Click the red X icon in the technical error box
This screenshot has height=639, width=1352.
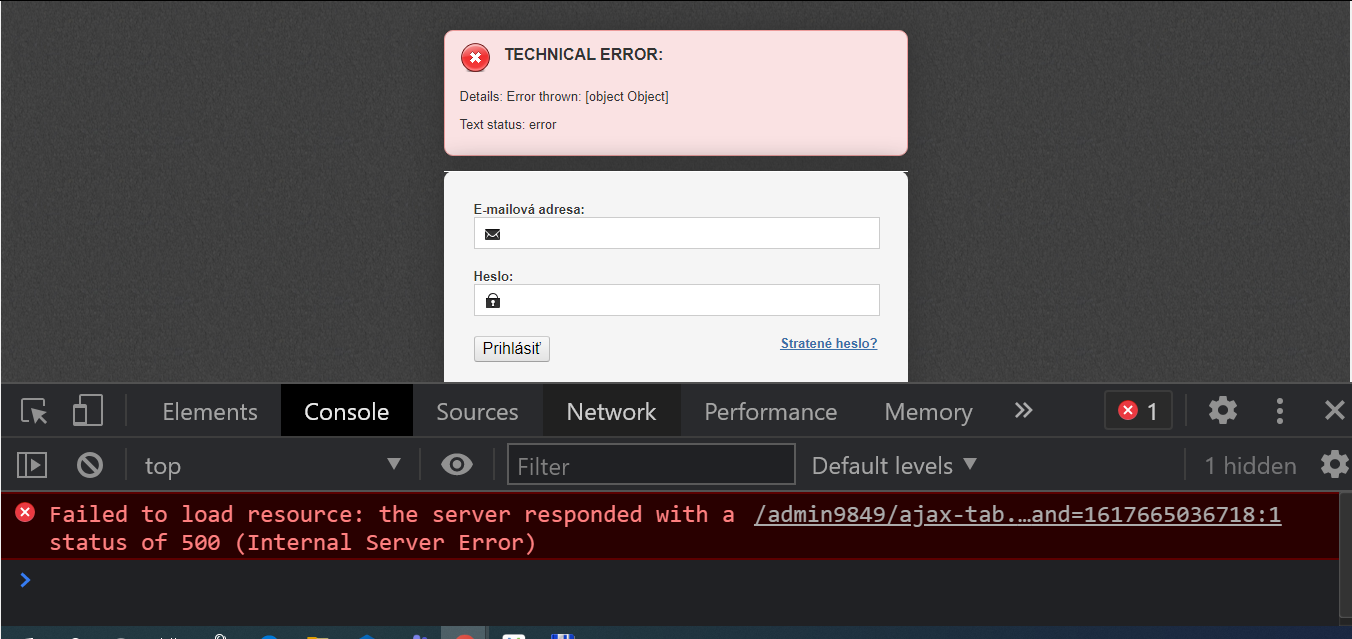point(475,58)
